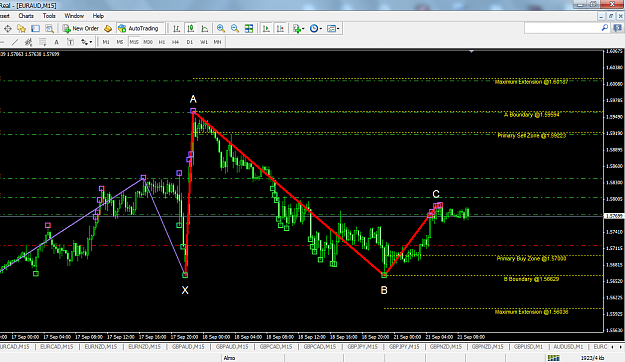Toggle chart shift from right border
The image size is (625, 362).
(x=280, y=29)
